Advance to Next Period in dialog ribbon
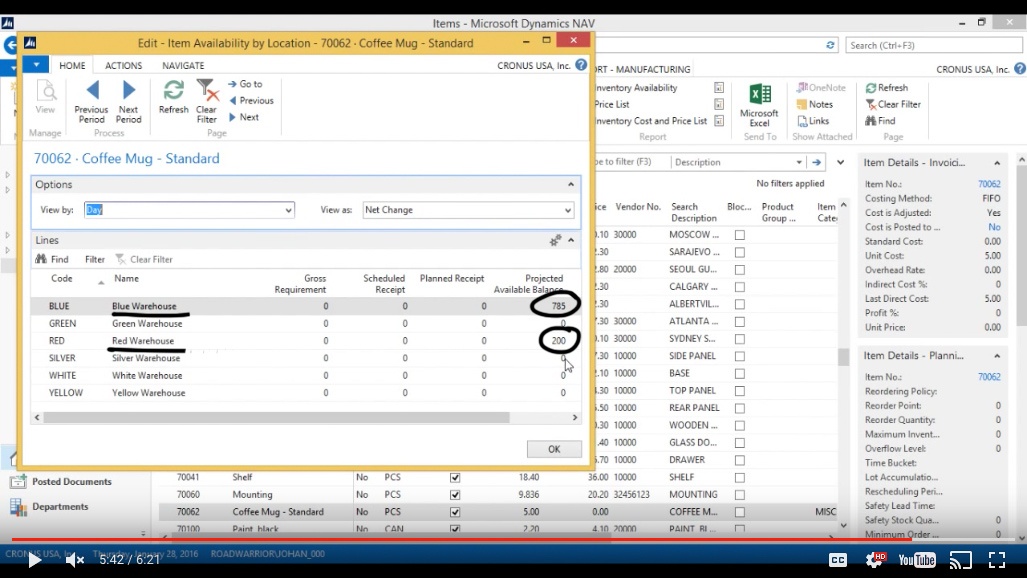 point(128,102)
